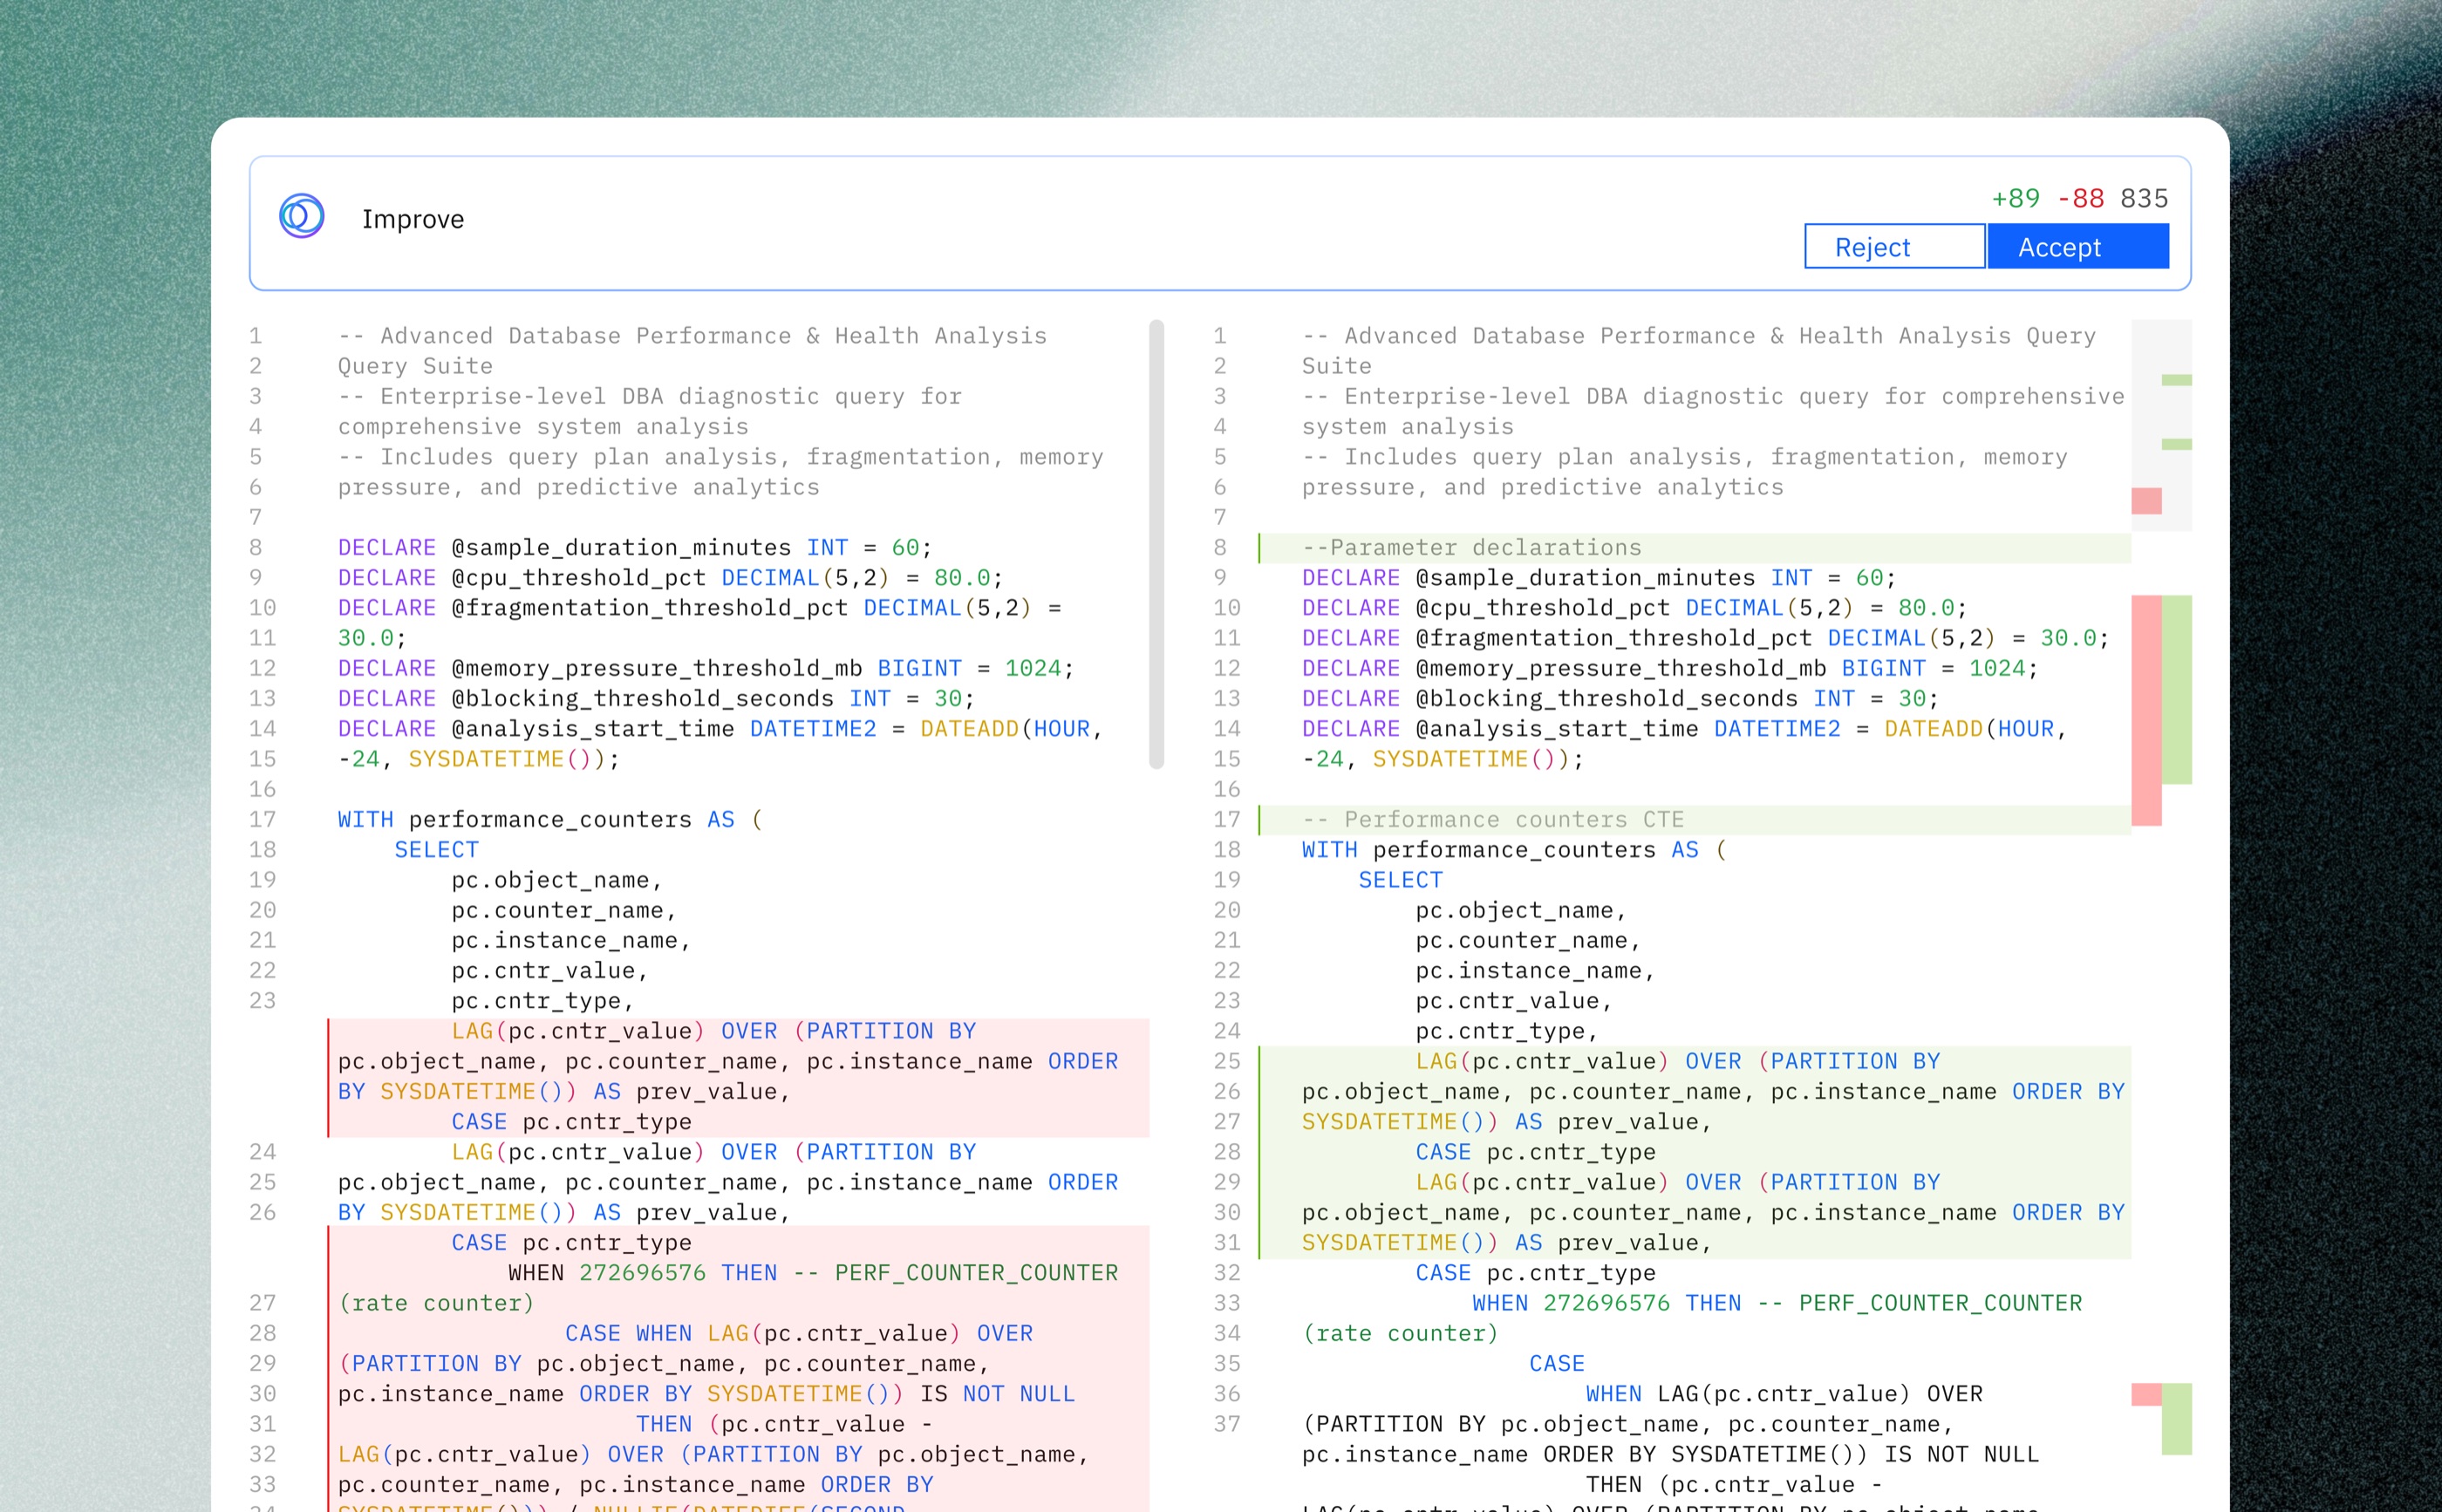Click right pane 'WITH performance_counters AS (' line
Image resolution: width=2442 pixels, height=1512 pixels.
click(1514, 849)
